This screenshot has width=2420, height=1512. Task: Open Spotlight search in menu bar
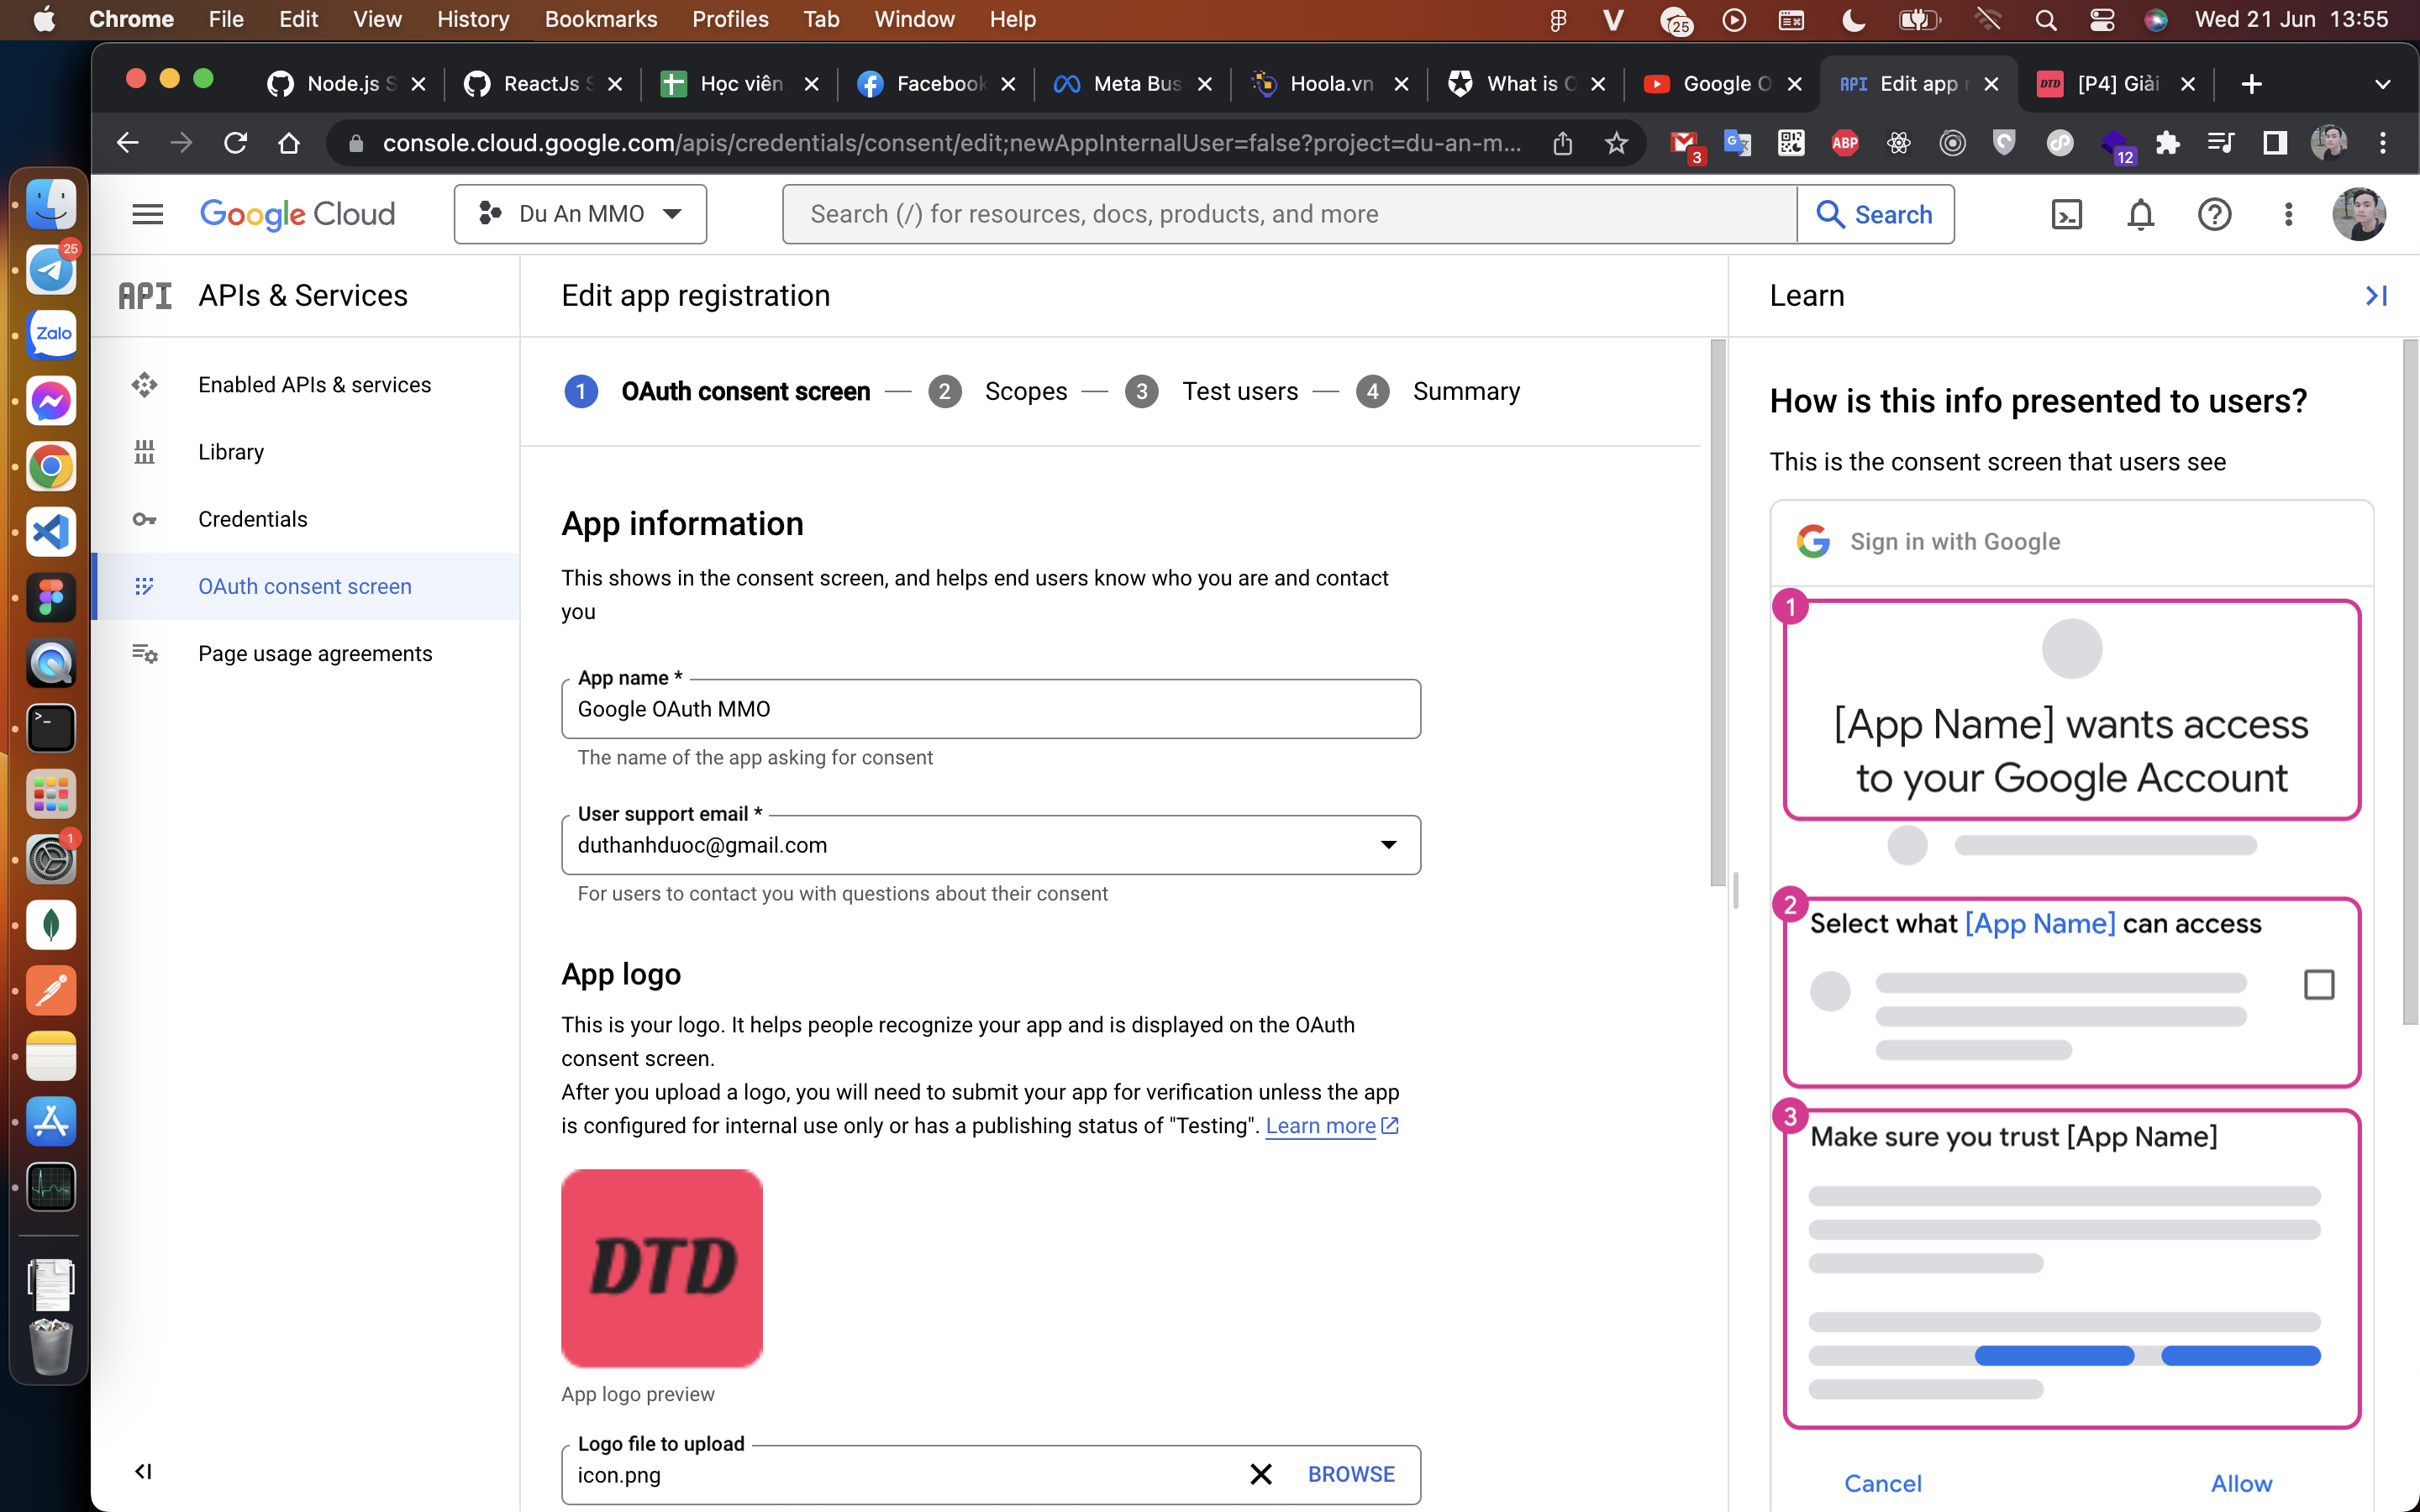click(2046, 20)
